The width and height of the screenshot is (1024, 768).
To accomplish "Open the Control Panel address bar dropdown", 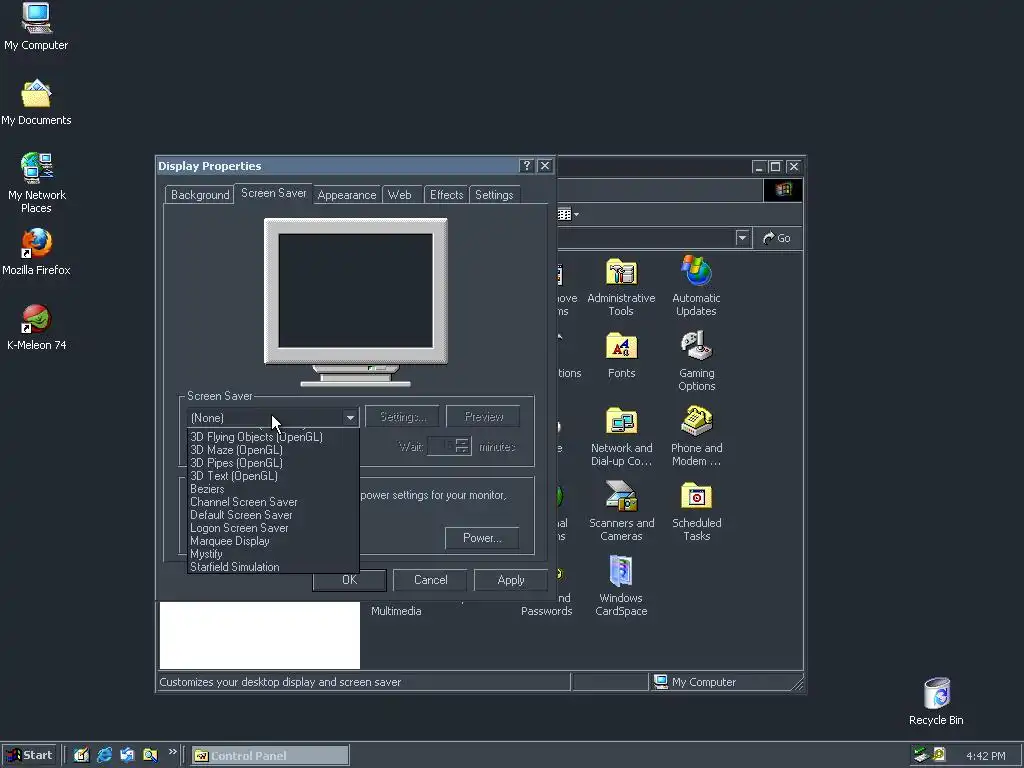I will tap(742, 238).
